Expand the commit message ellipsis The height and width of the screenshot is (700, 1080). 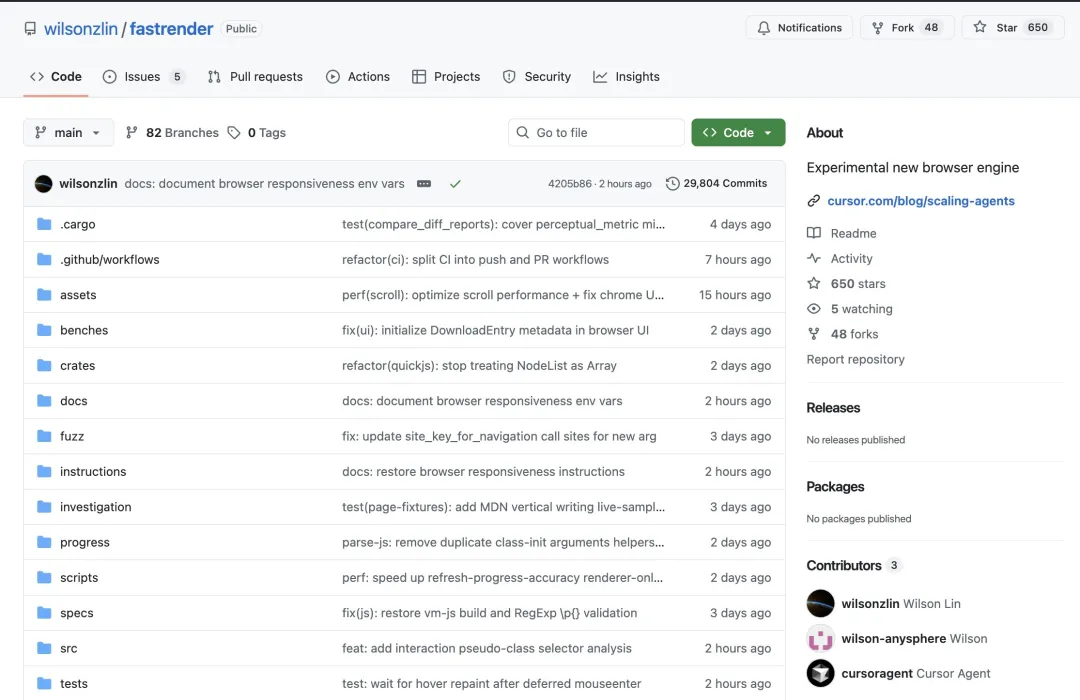coord(424,184)
